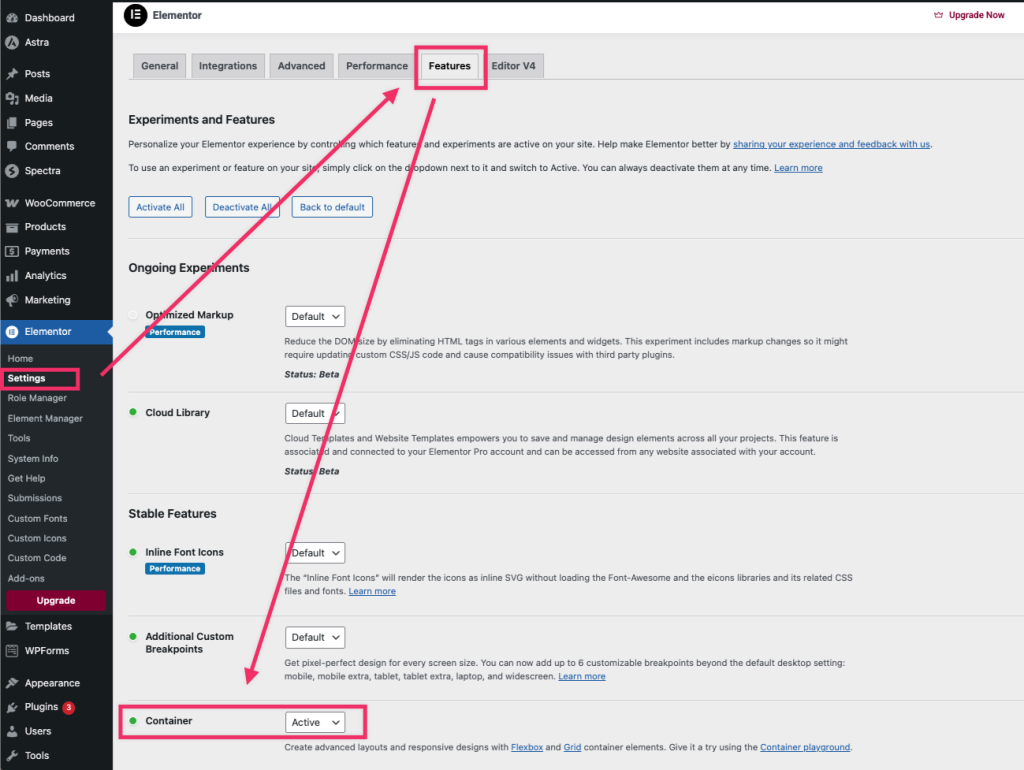Viewport: 1024px width, 770px height.
Task: Open the Container Active dropdown
Action: [x=315, y=722]
